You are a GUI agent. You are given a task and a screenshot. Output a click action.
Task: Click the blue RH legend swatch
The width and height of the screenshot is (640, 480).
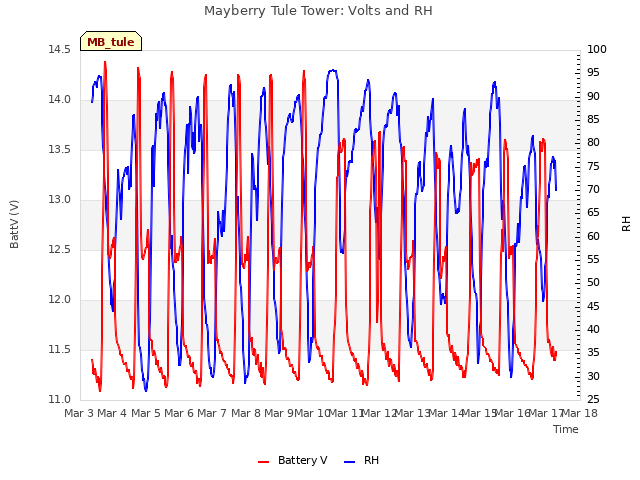(350, 462)
